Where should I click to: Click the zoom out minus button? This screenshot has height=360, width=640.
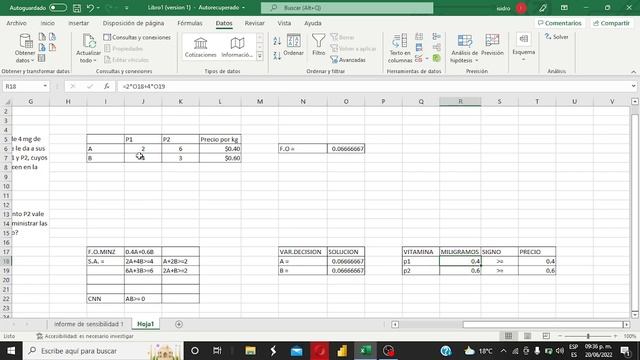point(560,336)
